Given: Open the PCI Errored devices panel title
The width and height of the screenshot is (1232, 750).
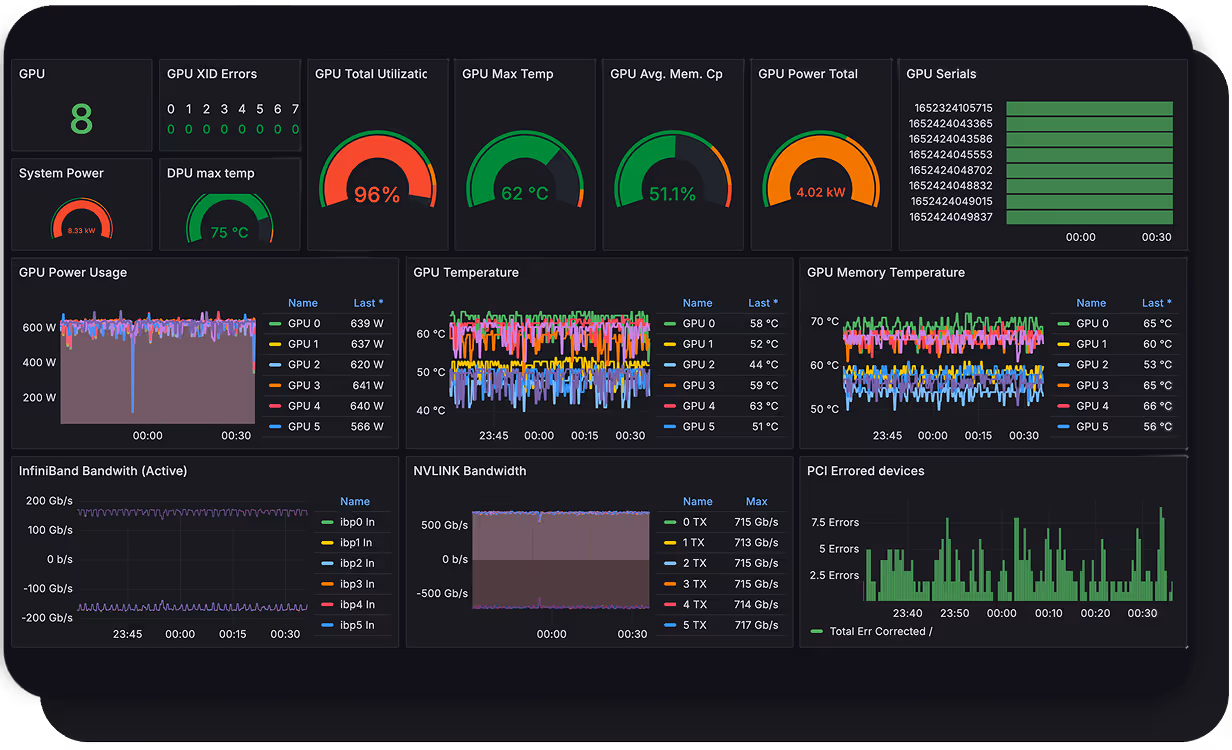Looking at the screenshot, I should click(866, 471).
